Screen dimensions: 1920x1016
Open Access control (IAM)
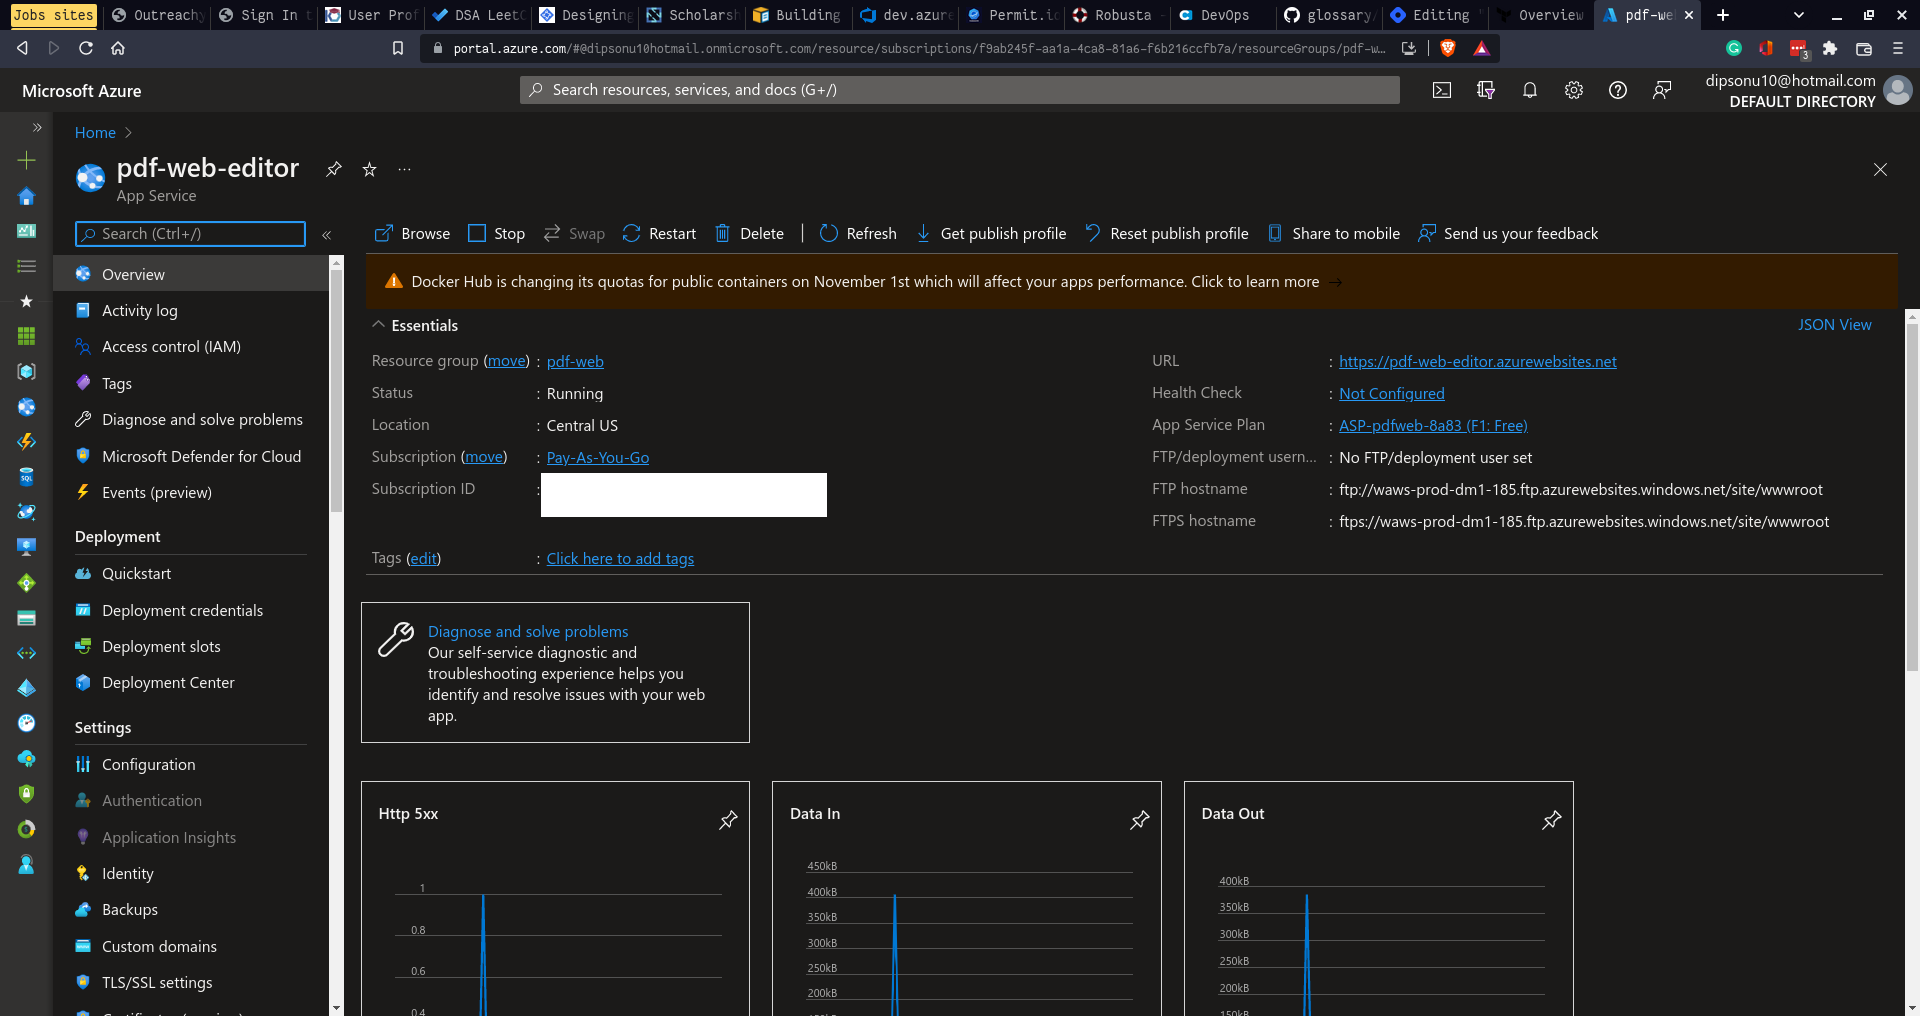190,347
